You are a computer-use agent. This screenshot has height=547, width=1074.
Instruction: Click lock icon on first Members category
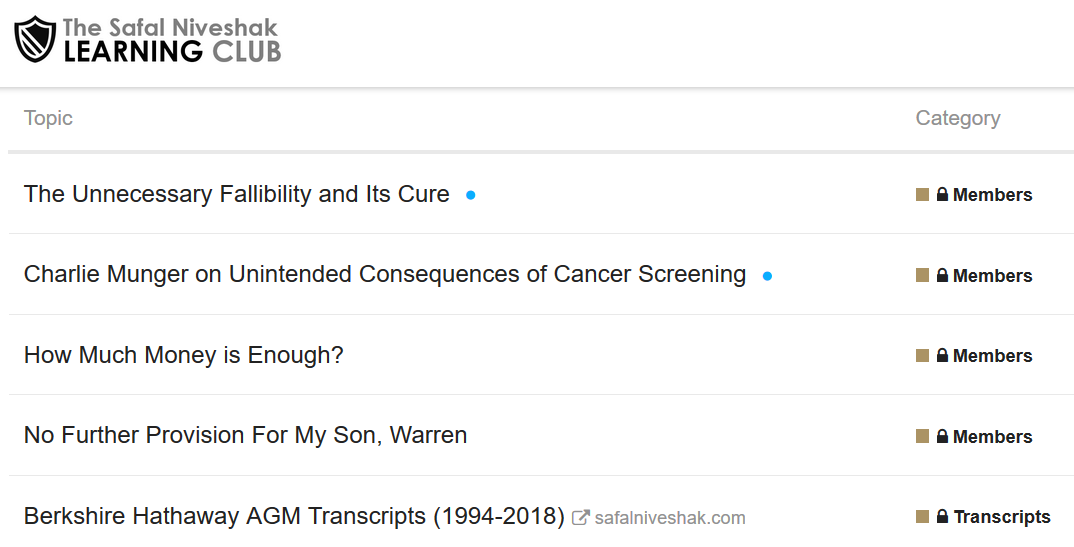coord(942,194)
